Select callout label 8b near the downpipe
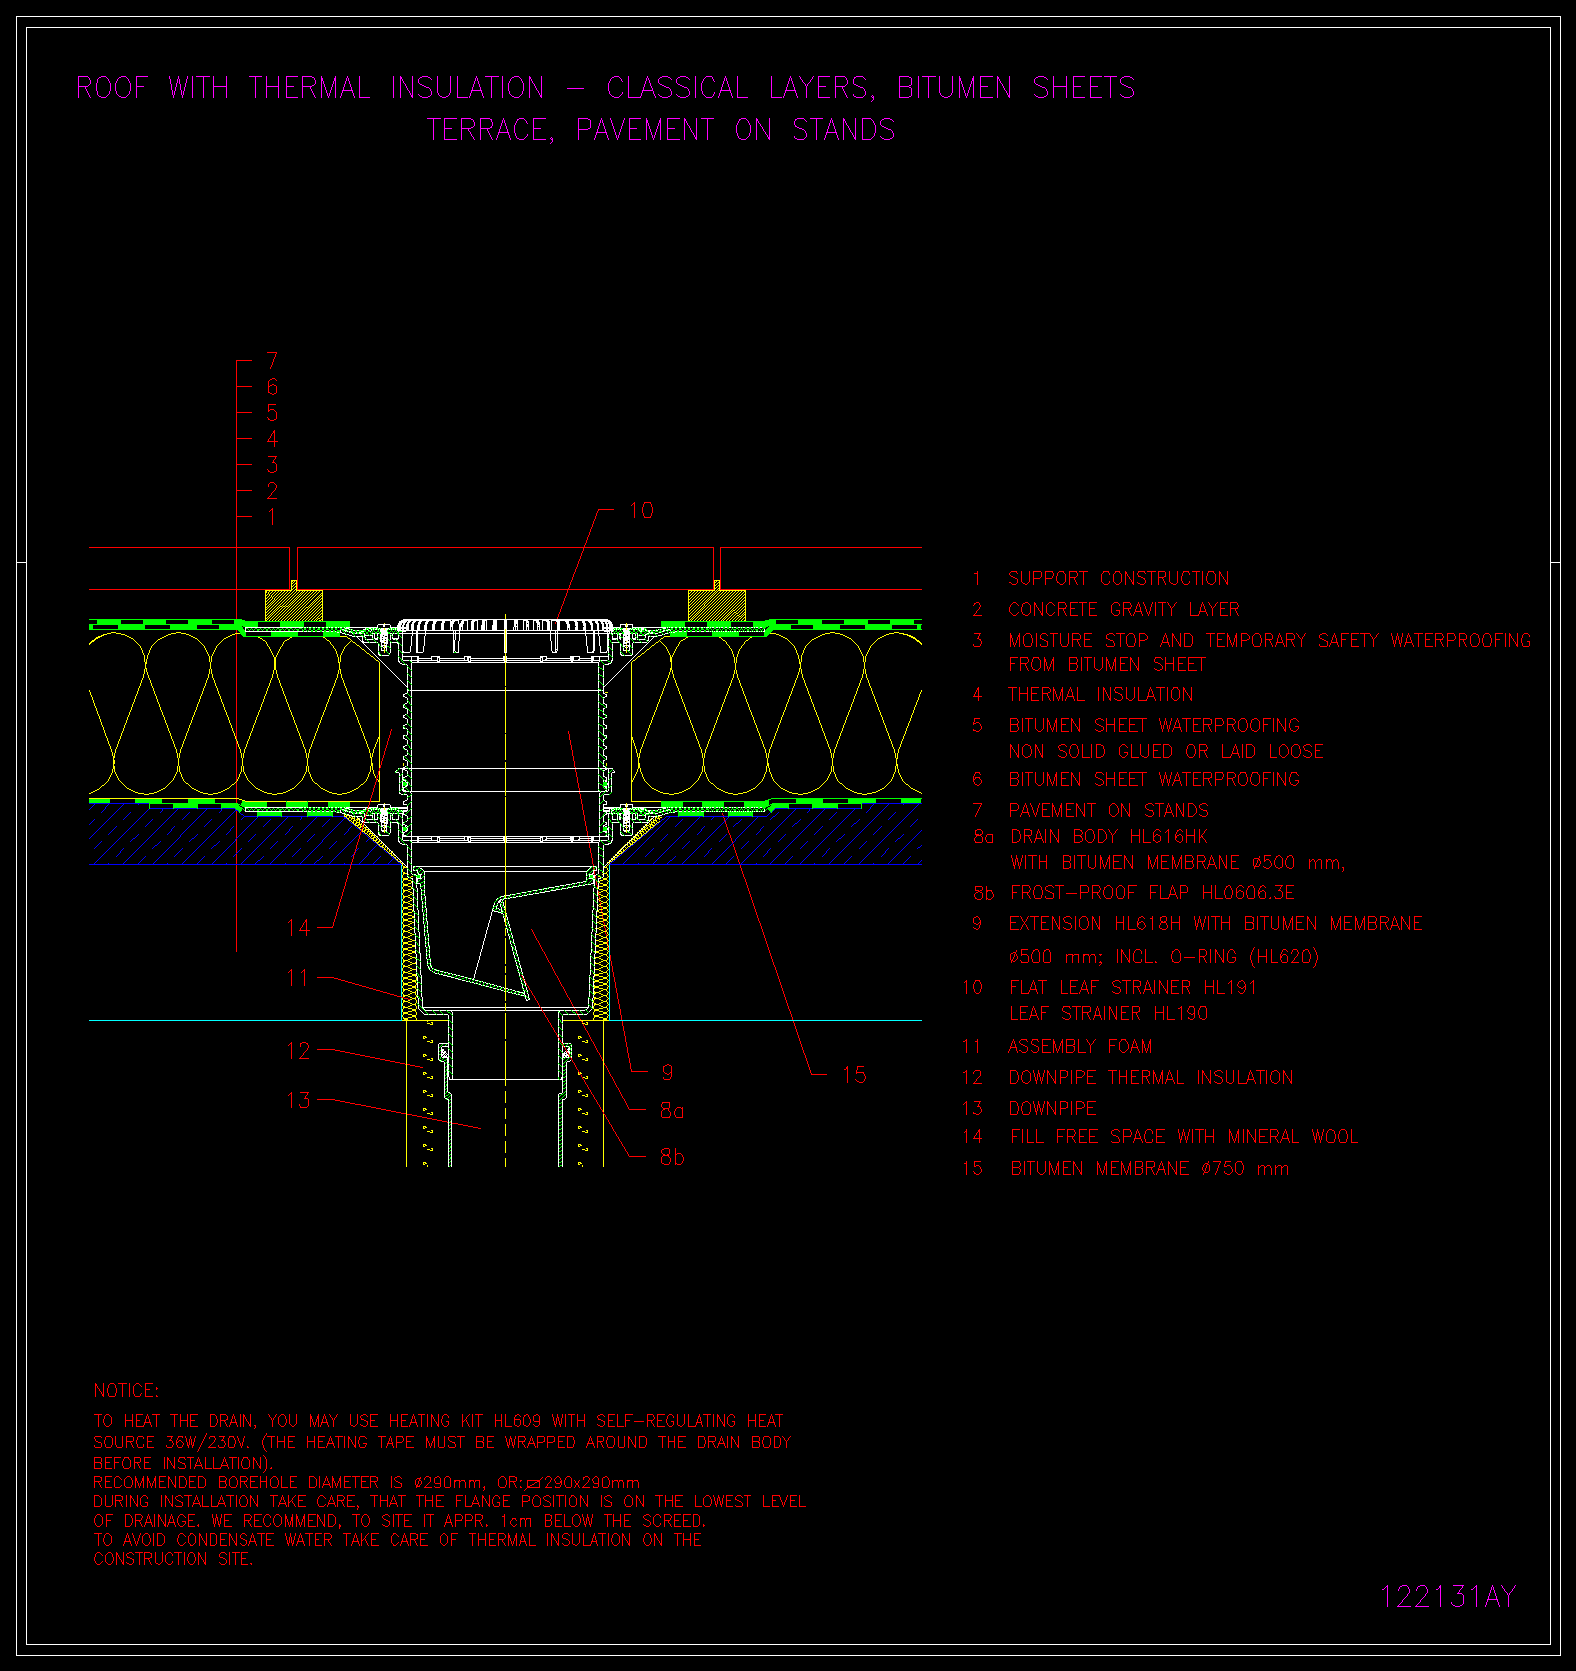This screenshot has height=1671, width=1576. [672, 1158]
